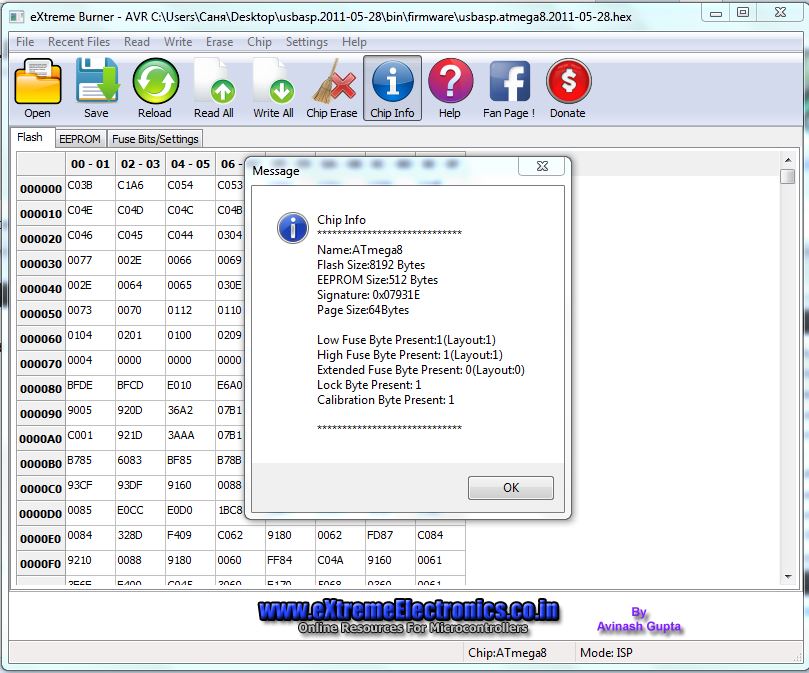Click cell FD87 in row 0000E0

[x=390, y=539]
